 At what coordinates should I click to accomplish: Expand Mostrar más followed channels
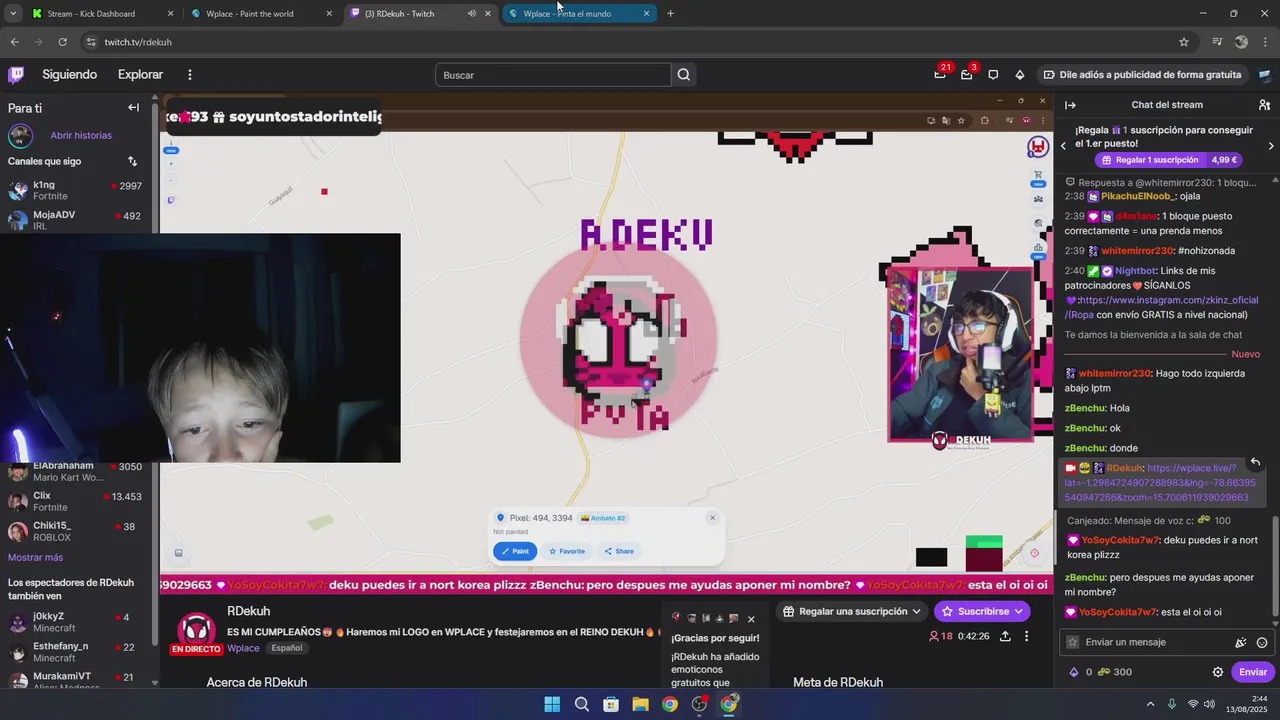pos(35,557)
